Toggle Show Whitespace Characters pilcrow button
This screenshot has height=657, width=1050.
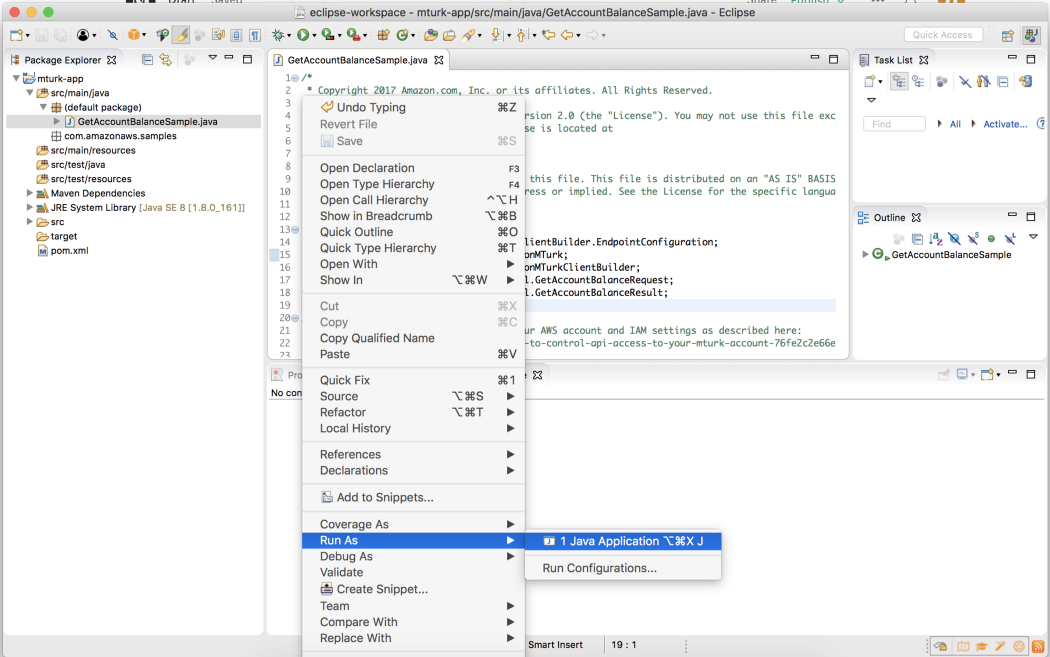[x=255, y=35]
